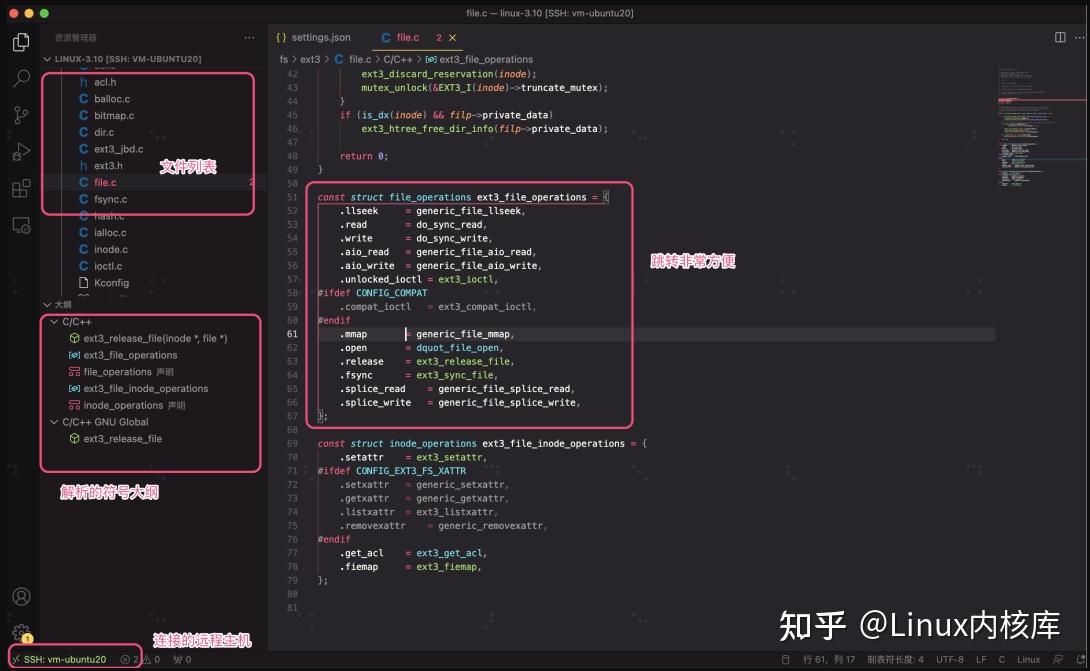Screen dimensions: 1090x671
Task: Click the h icon next to acl.h
Action: (83, 82)
